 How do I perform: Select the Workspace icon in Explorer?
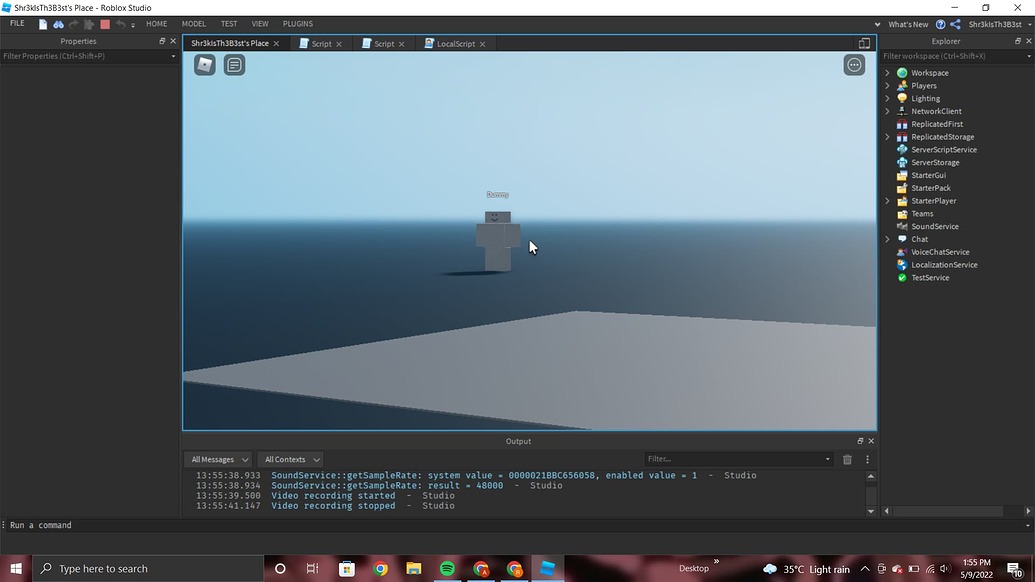901,72
